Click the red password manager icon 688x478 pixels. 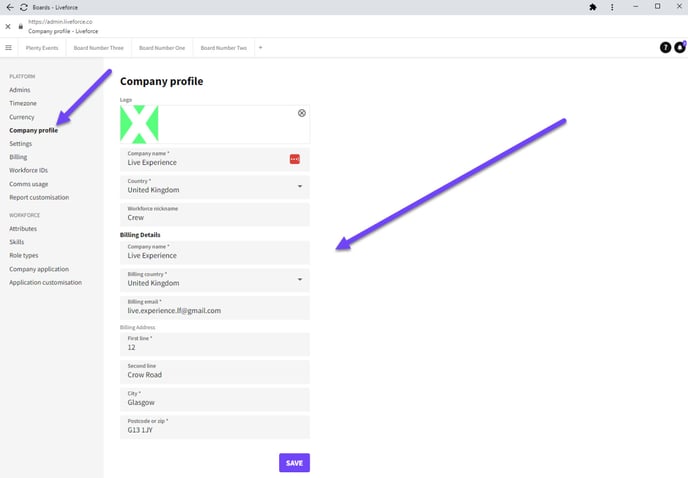pyautogui.click(x=294, y=159)
